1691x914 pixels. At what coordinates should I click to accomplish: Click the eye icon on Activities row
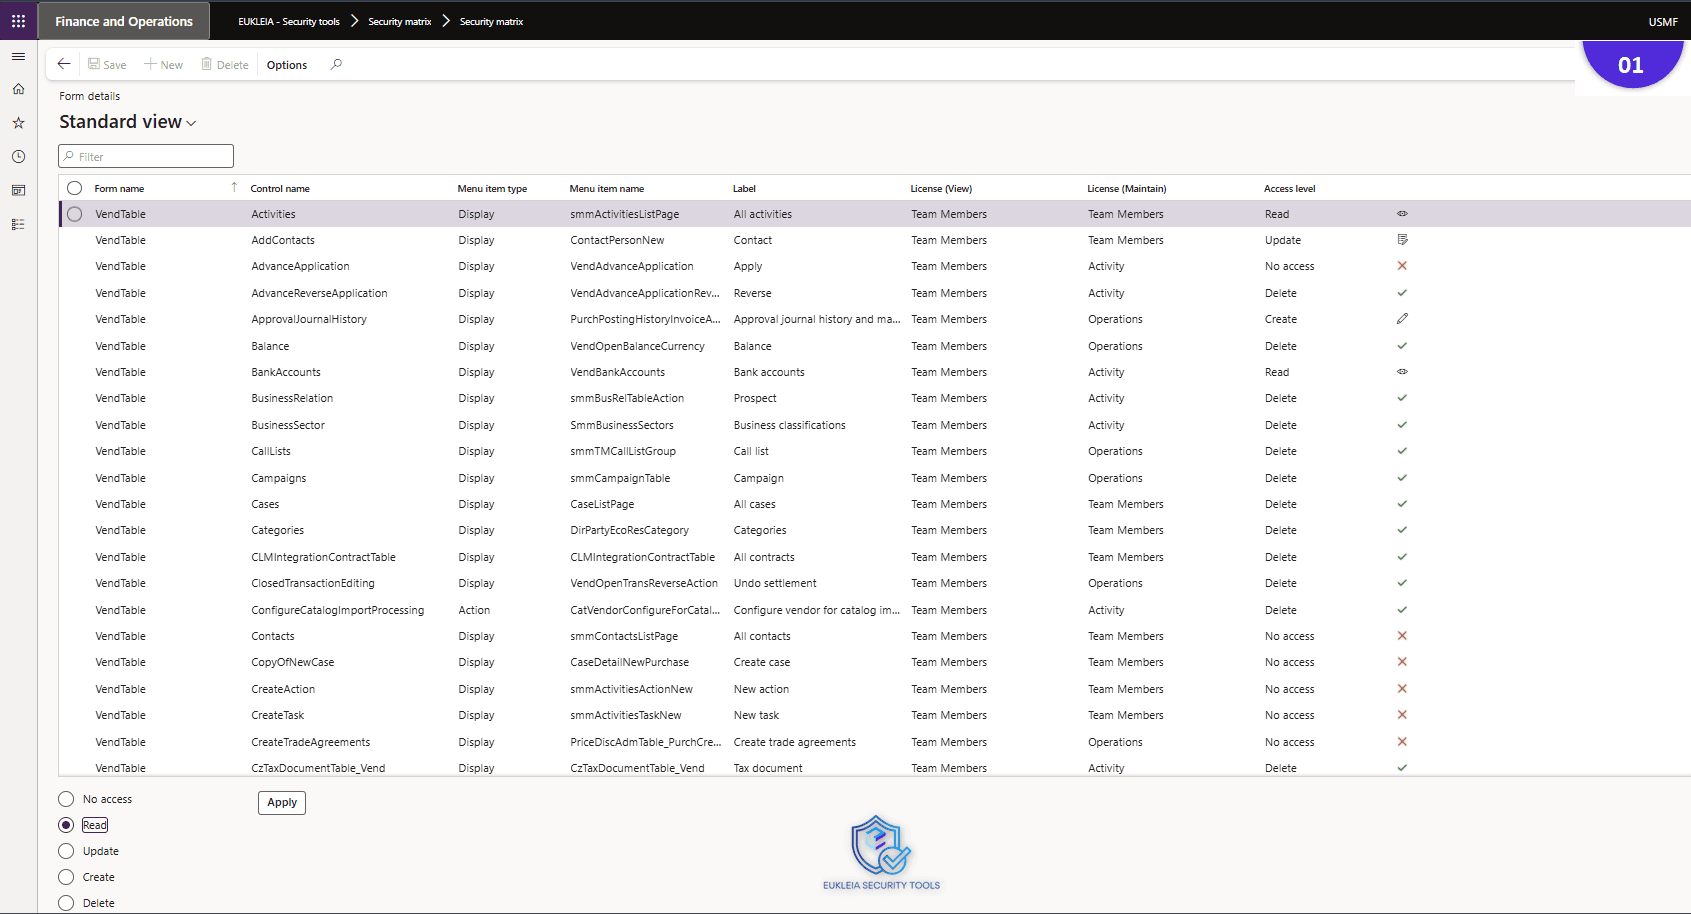[x=1402, y=213]
